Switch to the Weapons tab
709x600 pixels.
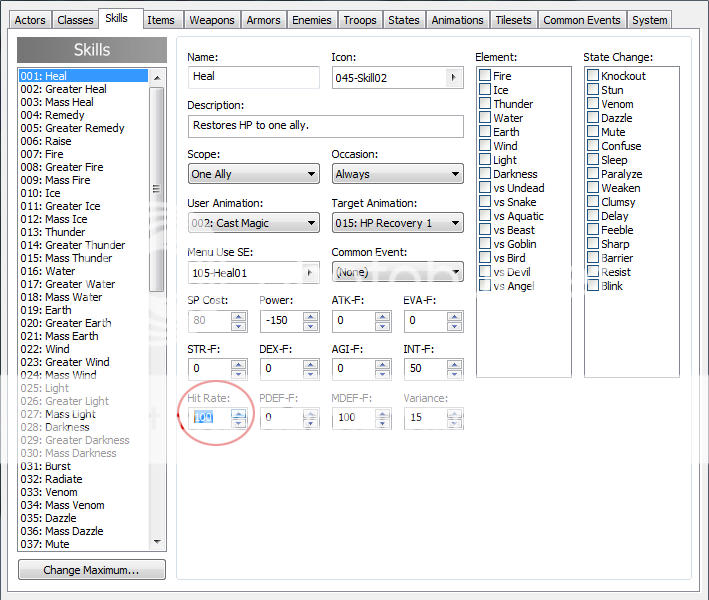[x=212, y=20]
